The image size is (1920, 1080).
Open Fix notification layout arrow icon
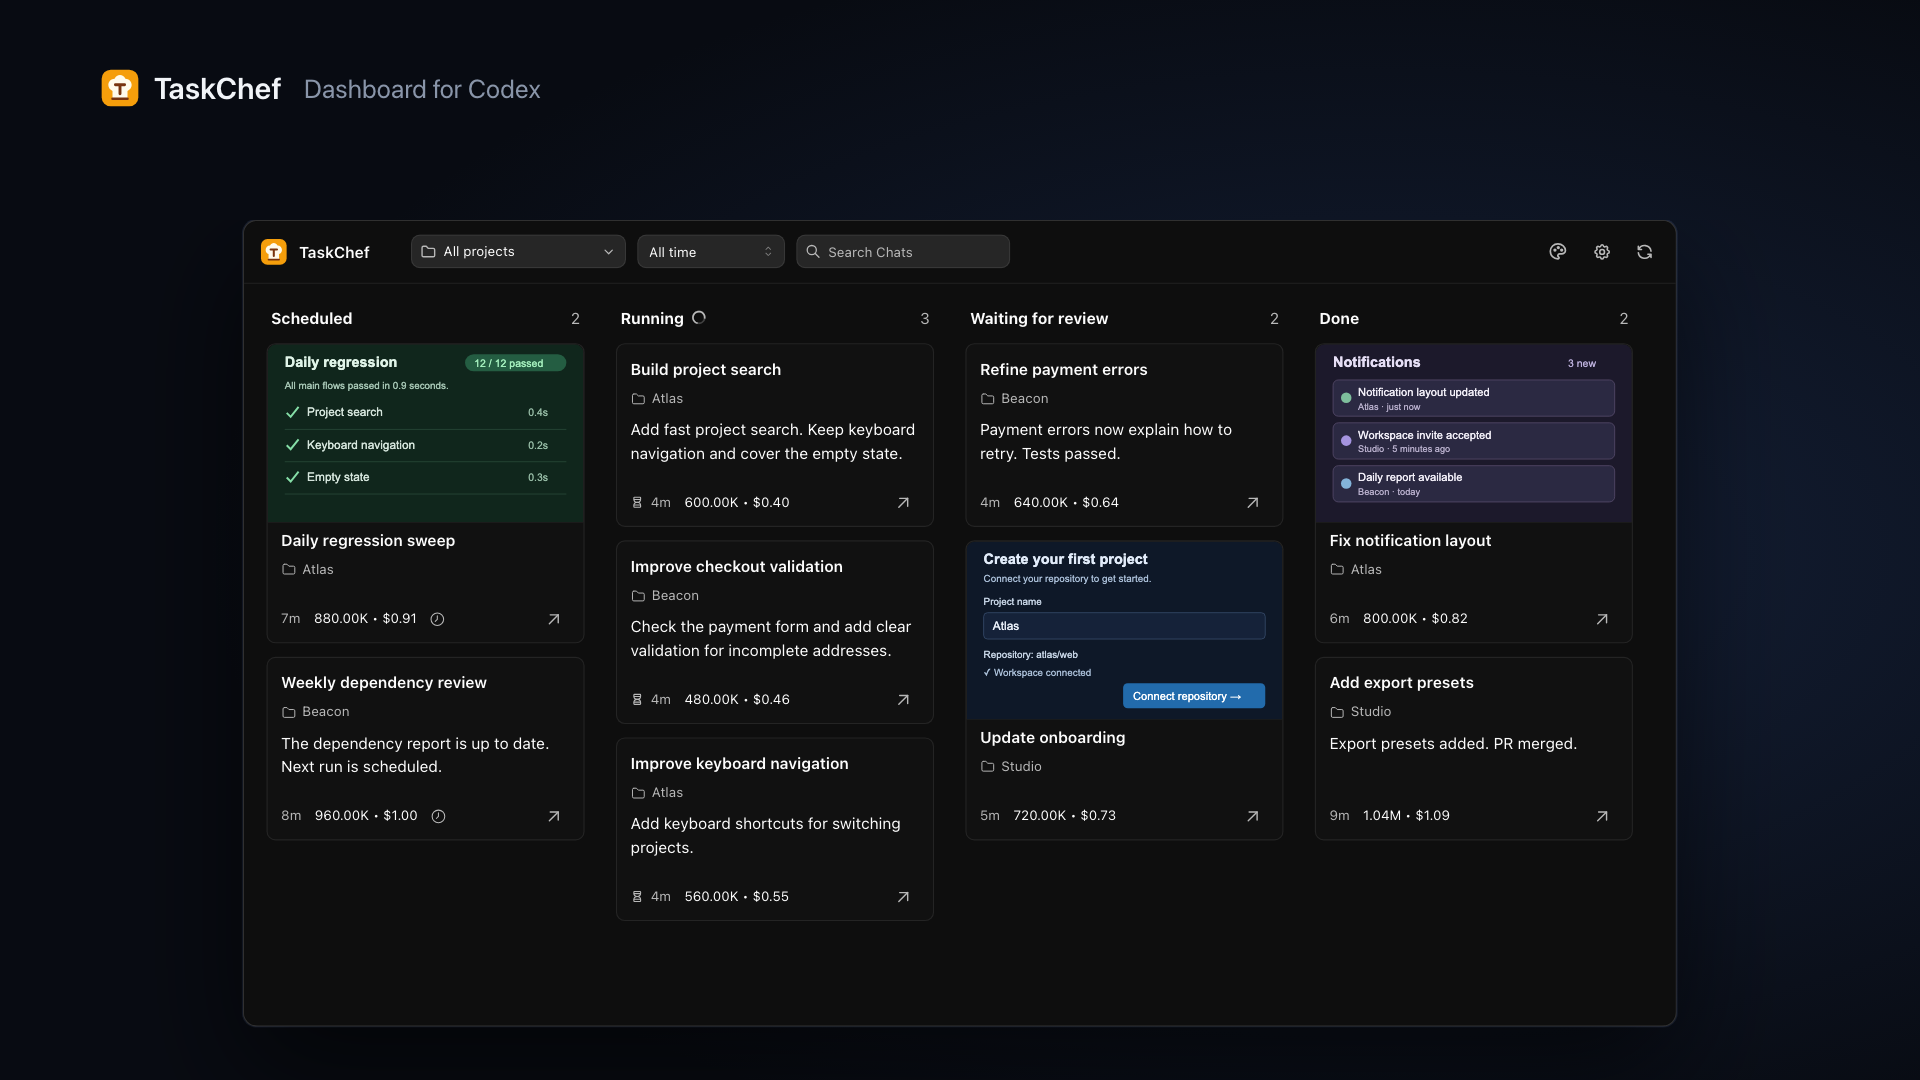1602,619
